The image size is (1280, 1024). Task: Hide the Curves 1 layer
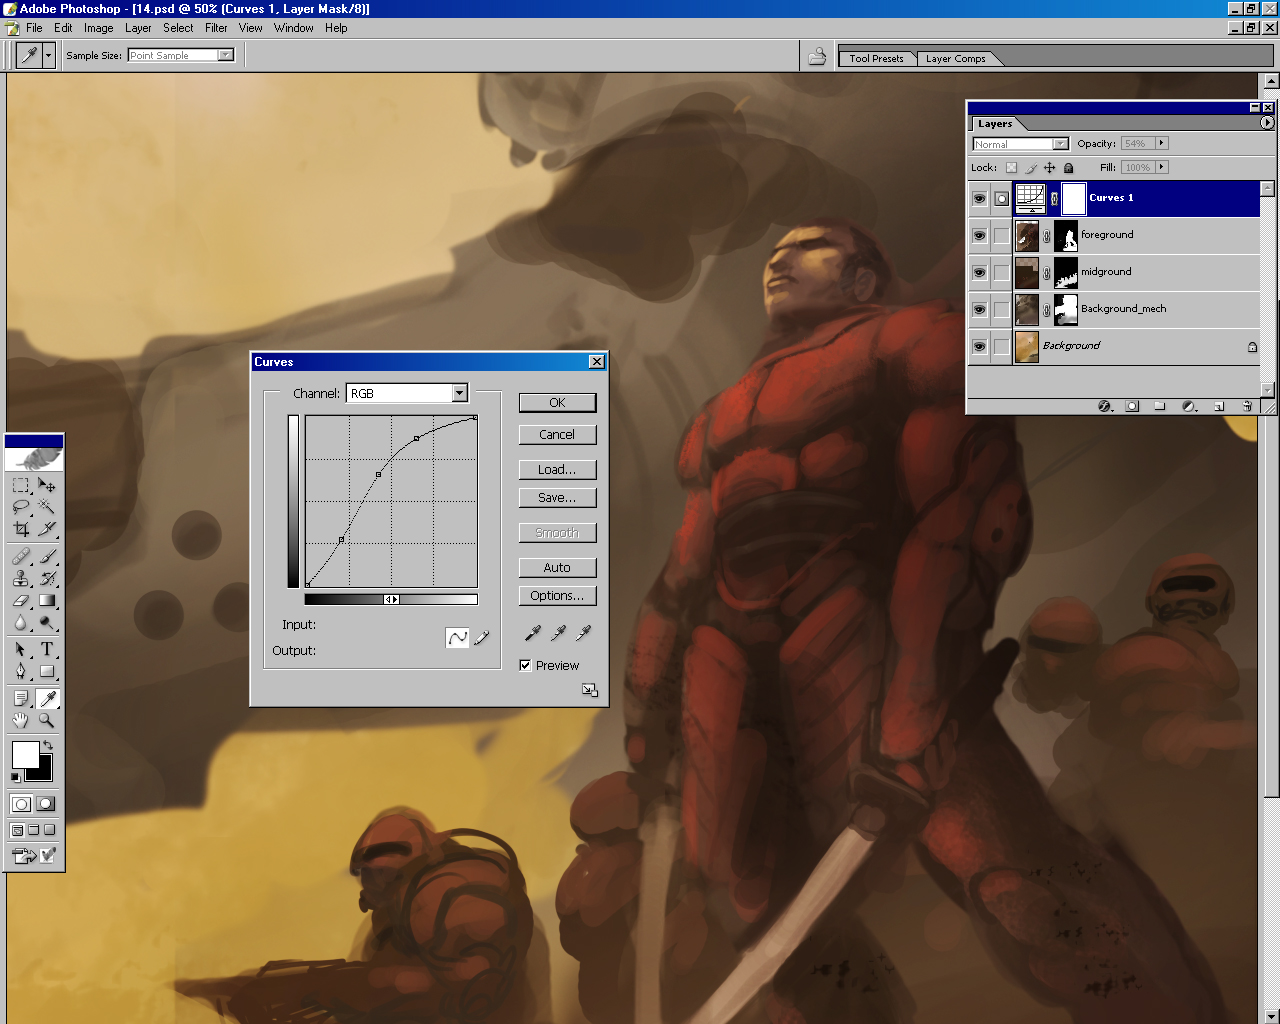[979, 198]
